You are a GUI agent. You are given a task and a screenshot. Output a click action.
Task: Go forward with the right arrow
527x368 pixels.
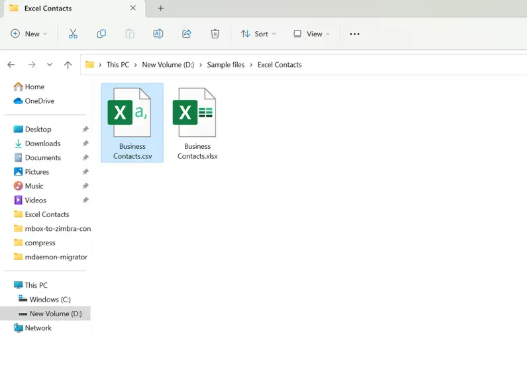pos(32,65)
